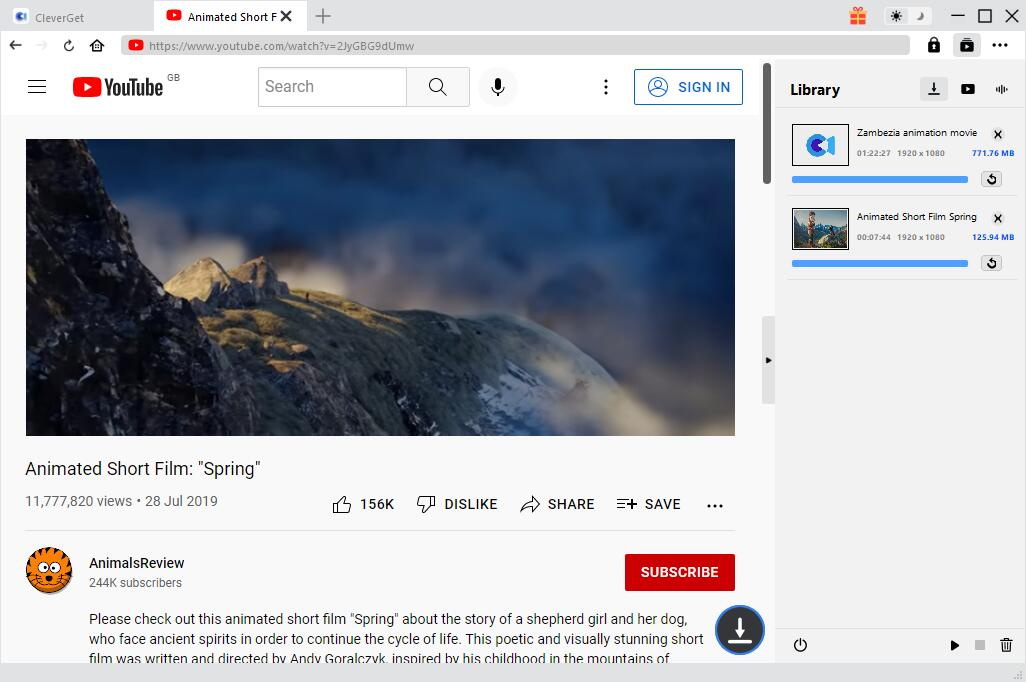Click the power icon at Library bottom

pos(800,645)
